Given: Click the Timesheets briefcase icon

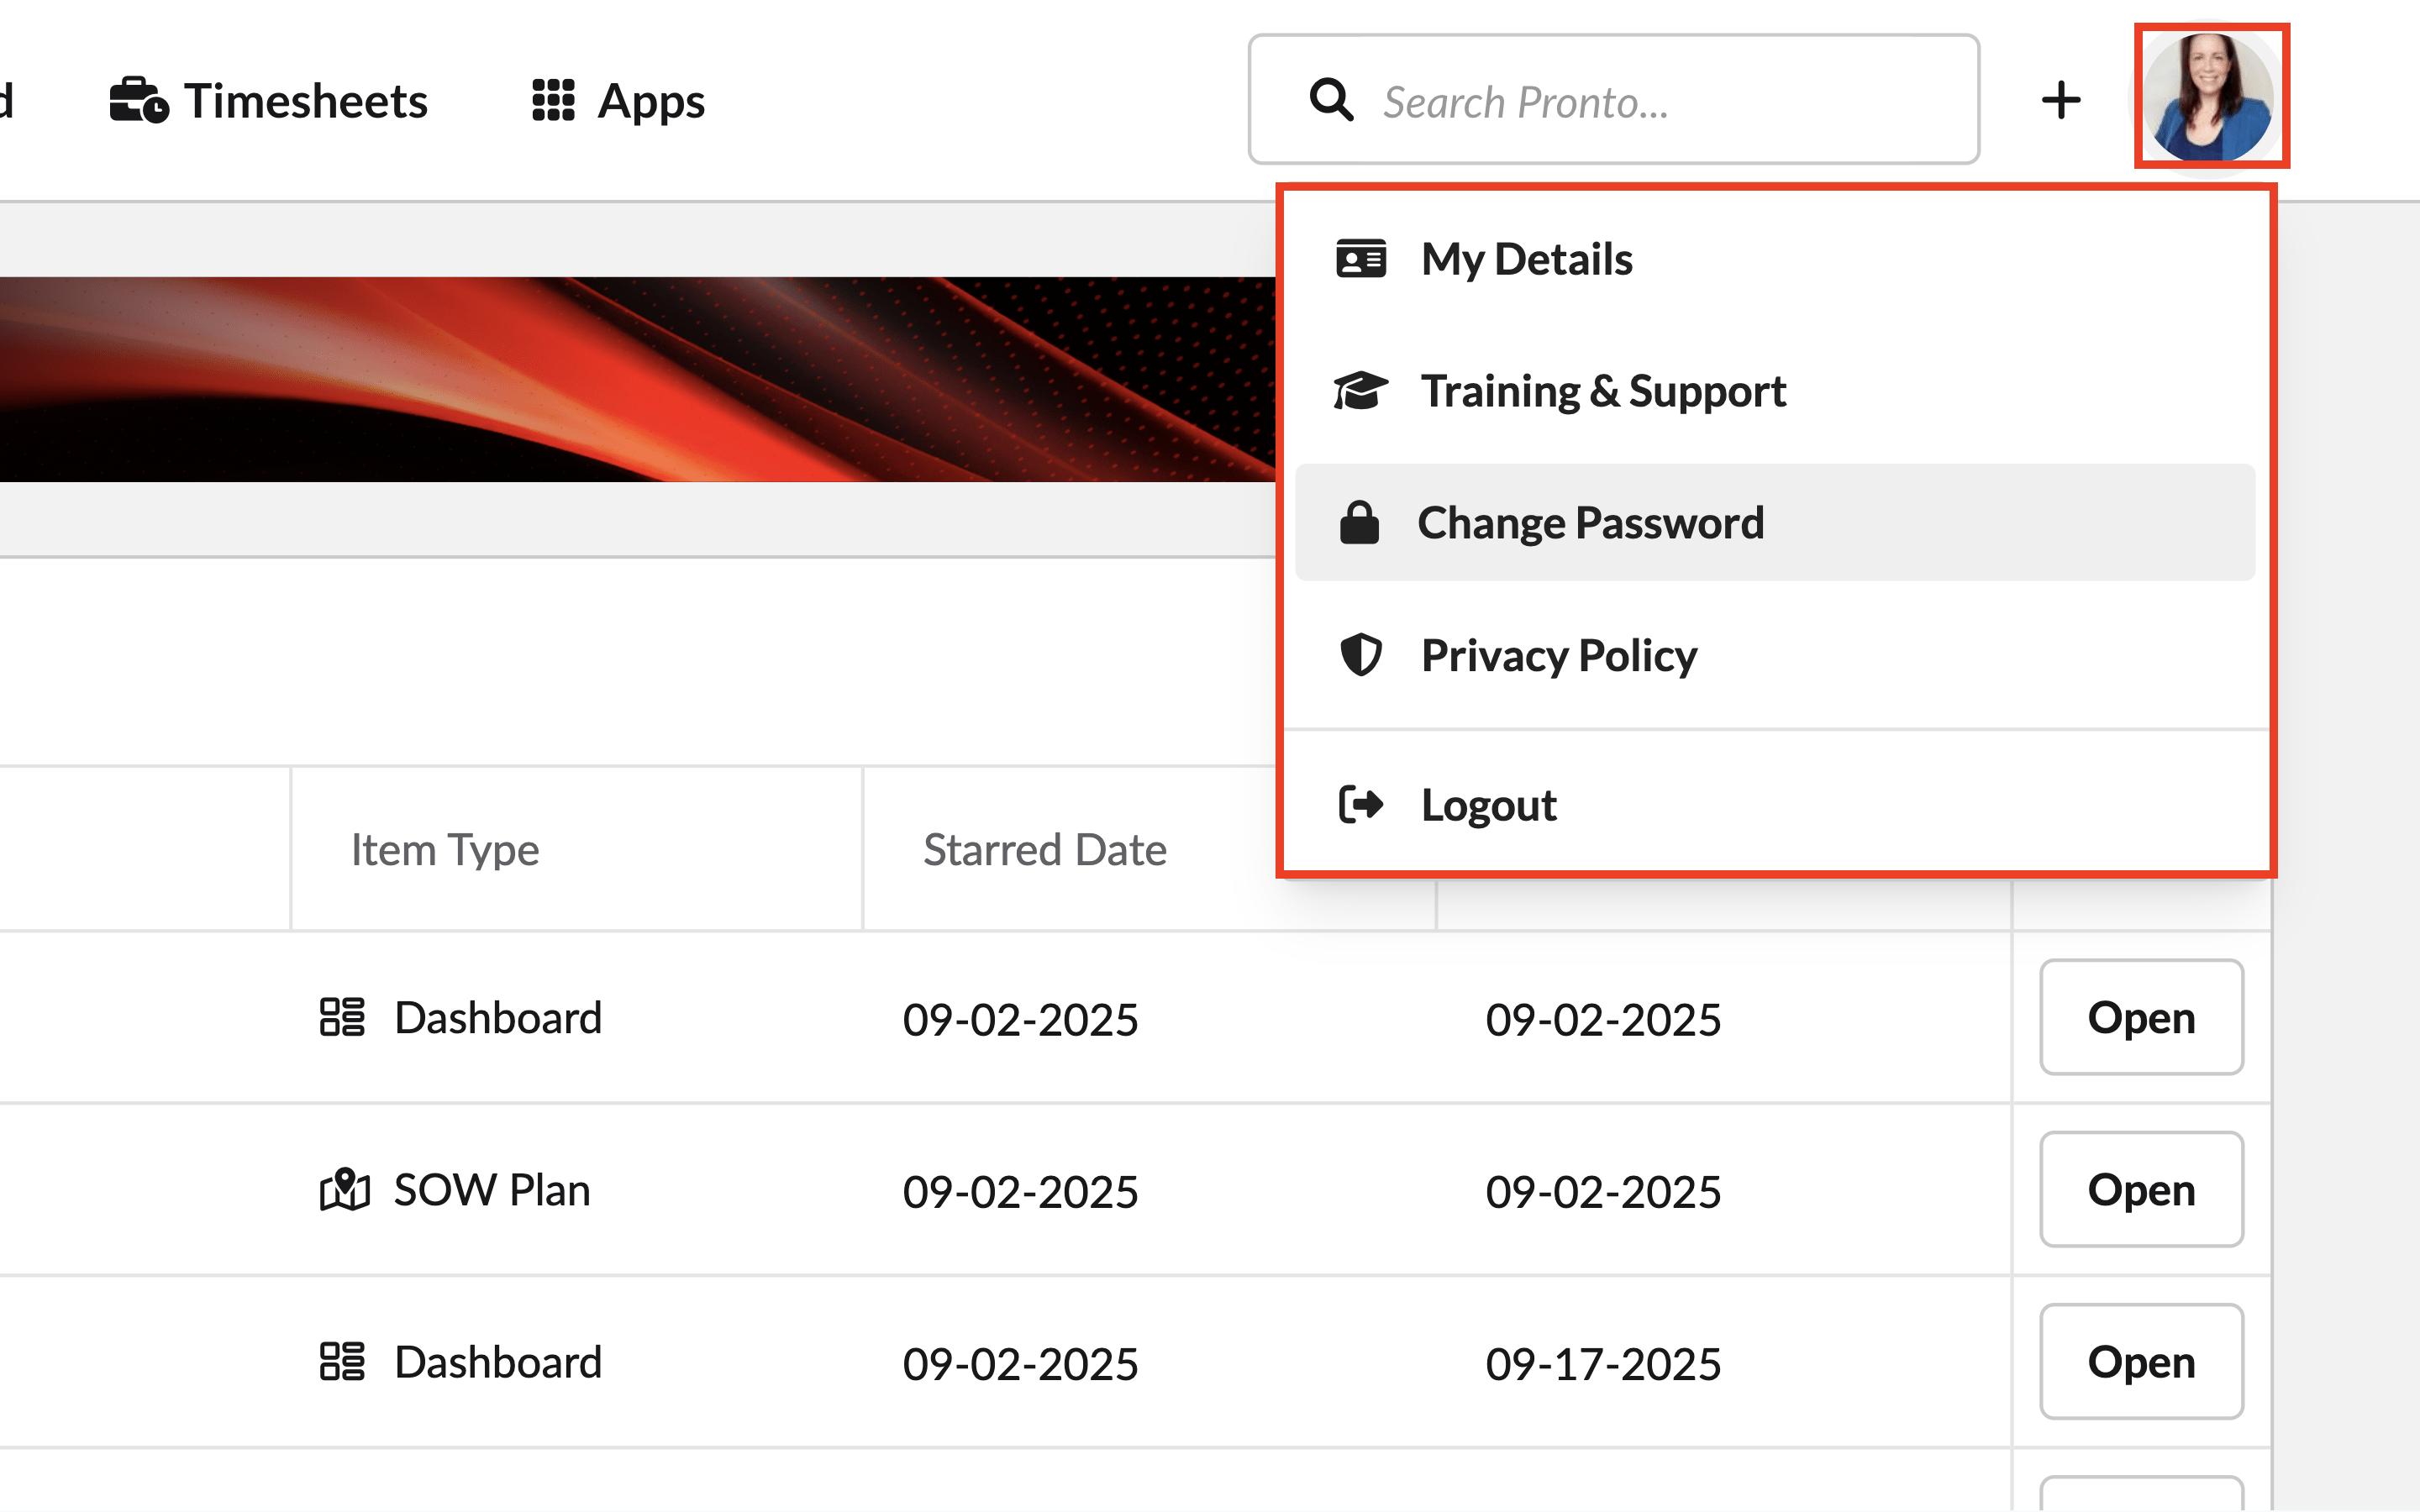Looking at the screenshot, I should [x=138, y=100].
